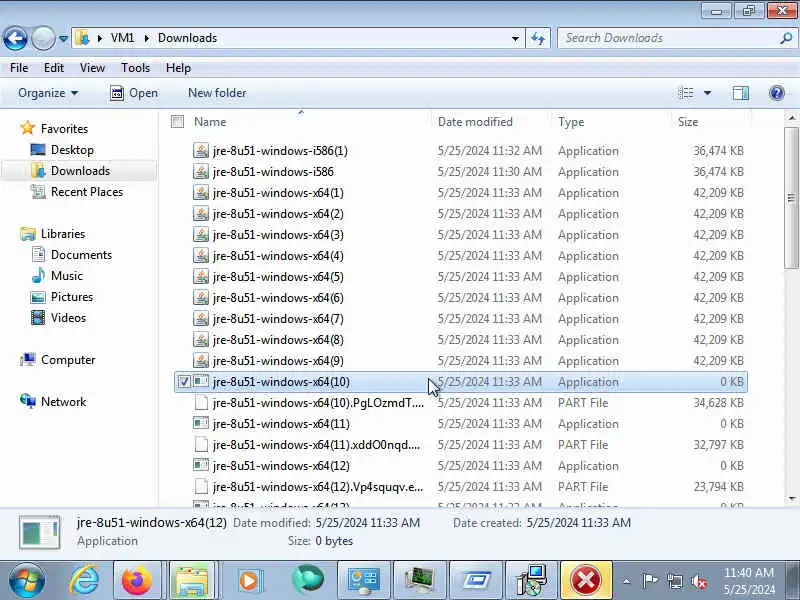Select the jre-8u51-windows-x64(11) application icon
The image size is (800, 600).
click(x=201, y=423)
